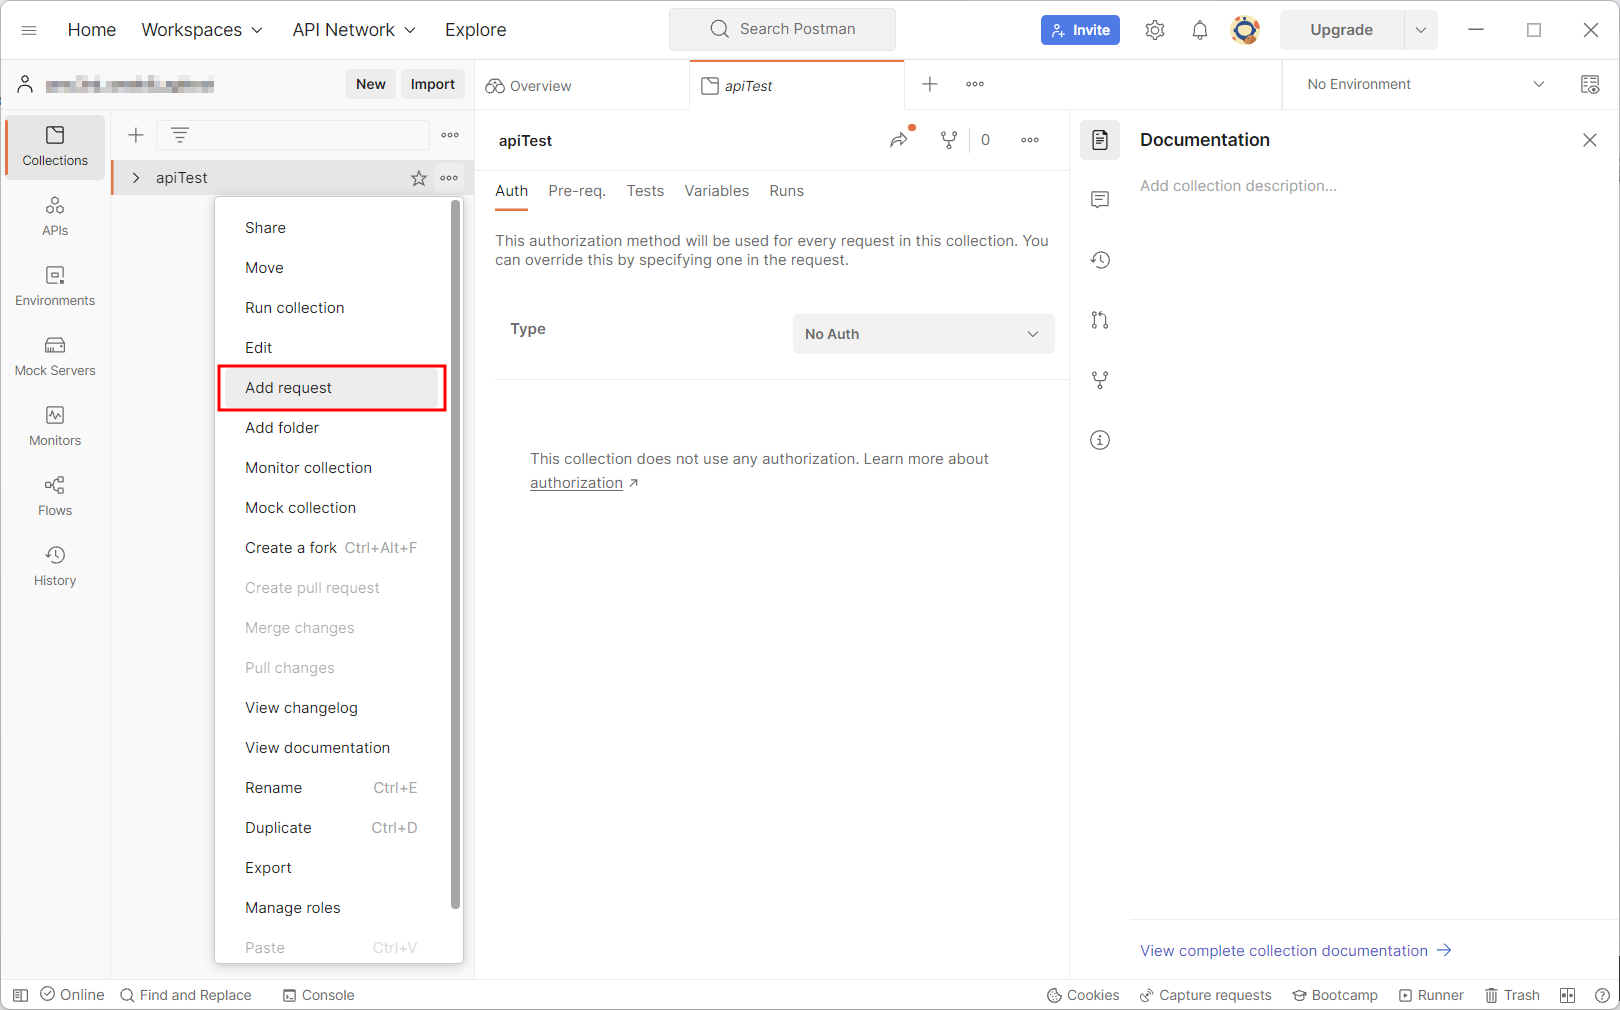Image resolution: width=1620 pixels, height=1010 pixels.
Task: Open the settings gear icon
Action: pyautogui.click(x=1155, y=30)
